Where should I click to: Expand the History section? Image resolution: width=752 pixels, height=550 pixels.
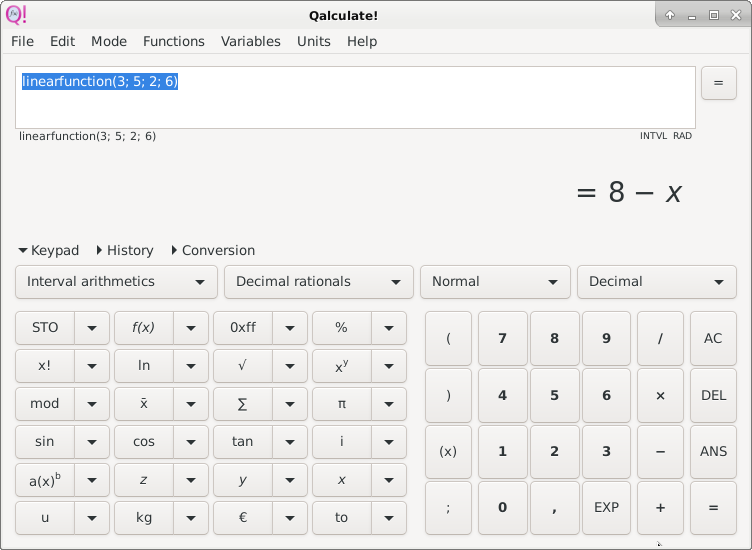tap(124, 250)
